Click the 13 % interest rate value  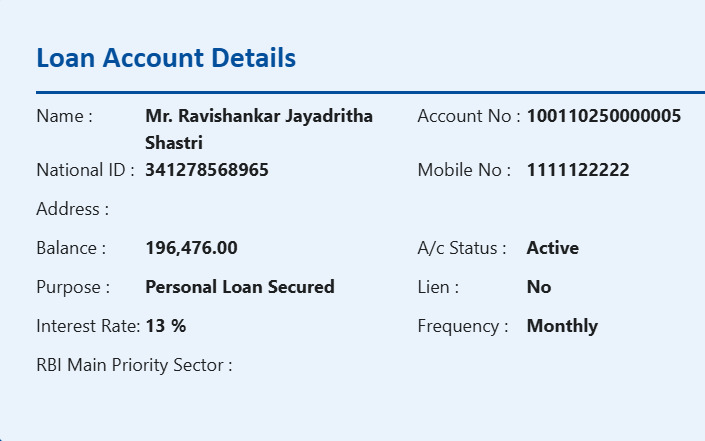[165, 326]
